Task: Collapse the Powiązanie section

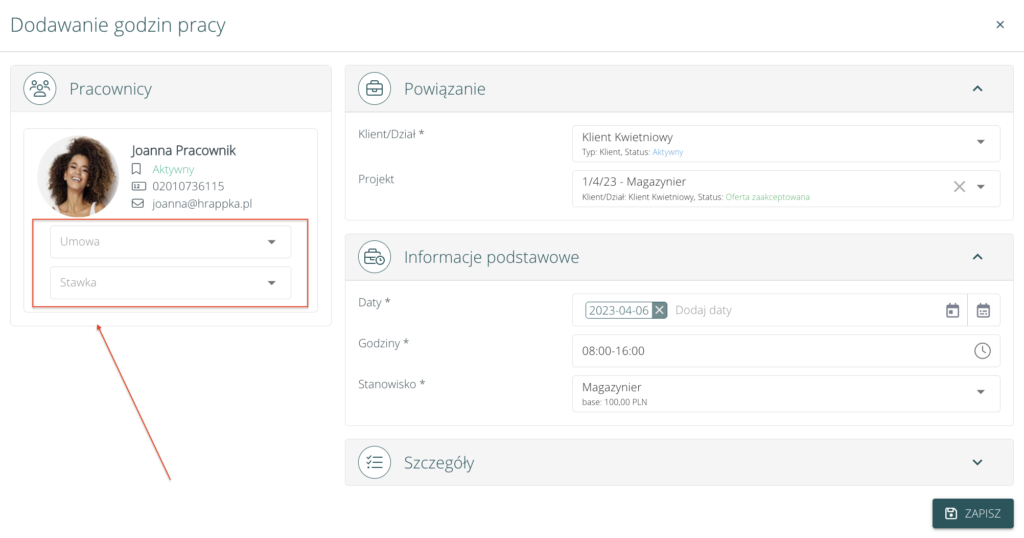Action: [x=977, y=88]
